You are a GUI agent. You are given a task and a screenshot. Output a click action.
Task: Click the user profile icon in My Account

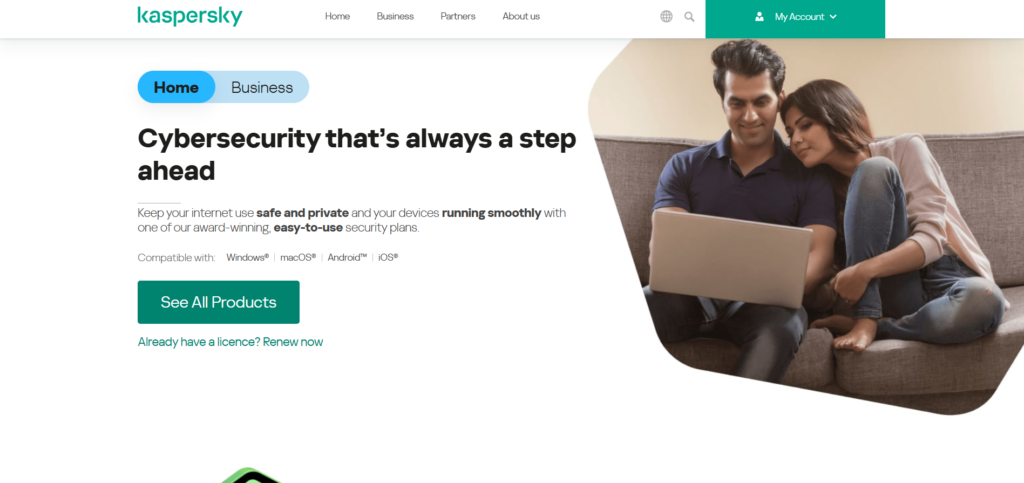[760, 16]
